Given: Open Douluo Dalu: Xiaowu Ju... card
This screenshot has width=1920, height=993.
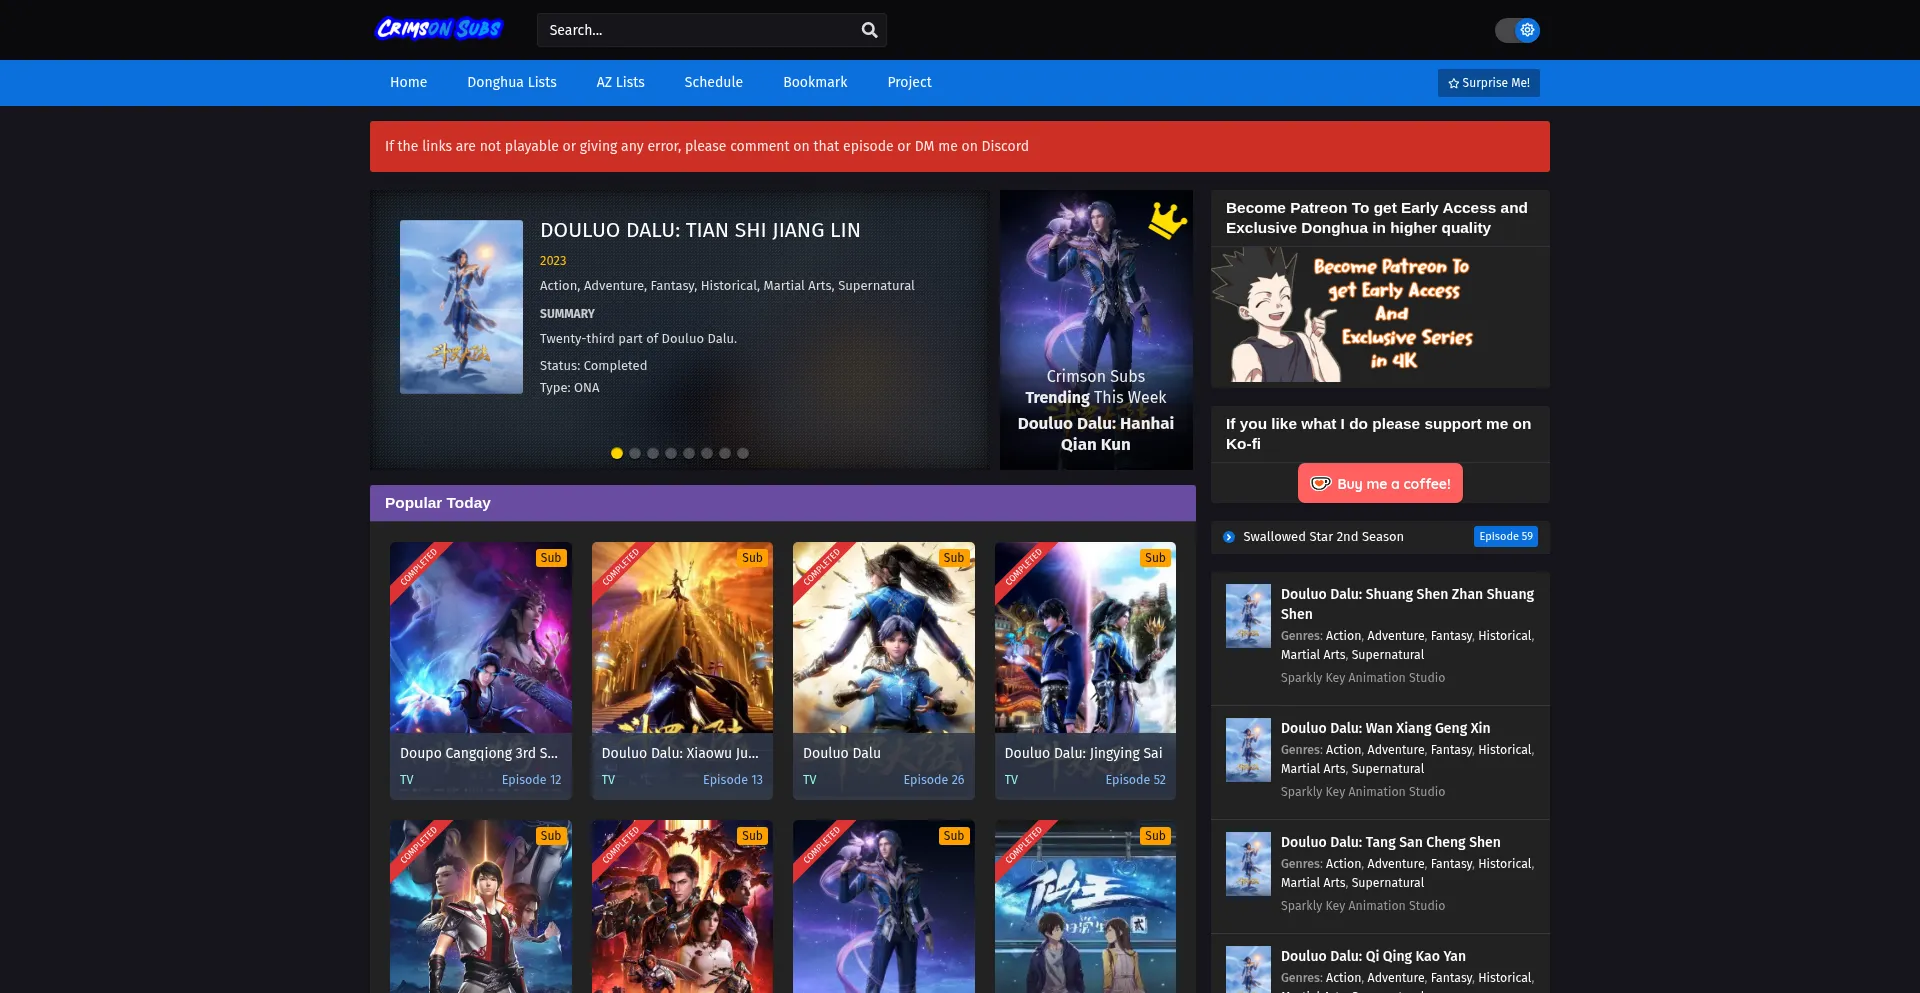Looking at the screenshot, I should 682,671.
